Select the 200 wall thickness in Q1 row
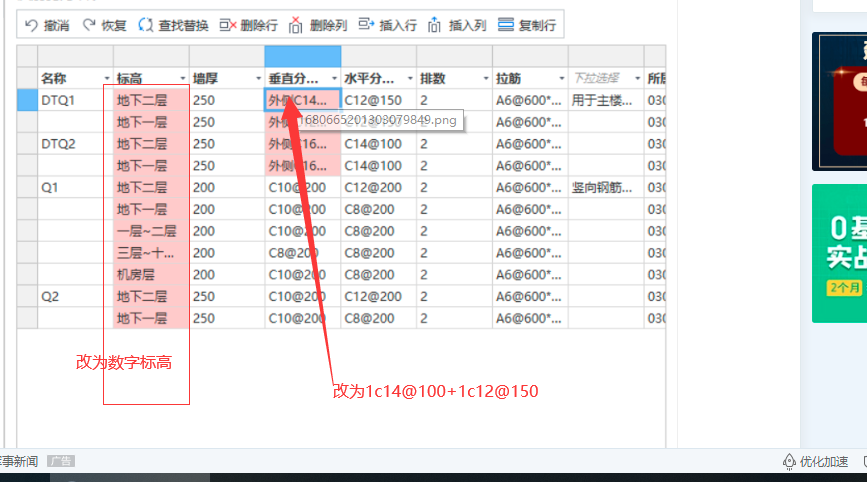Image resolution: width=867 pixels, height=482 pixels. (227, 188)
